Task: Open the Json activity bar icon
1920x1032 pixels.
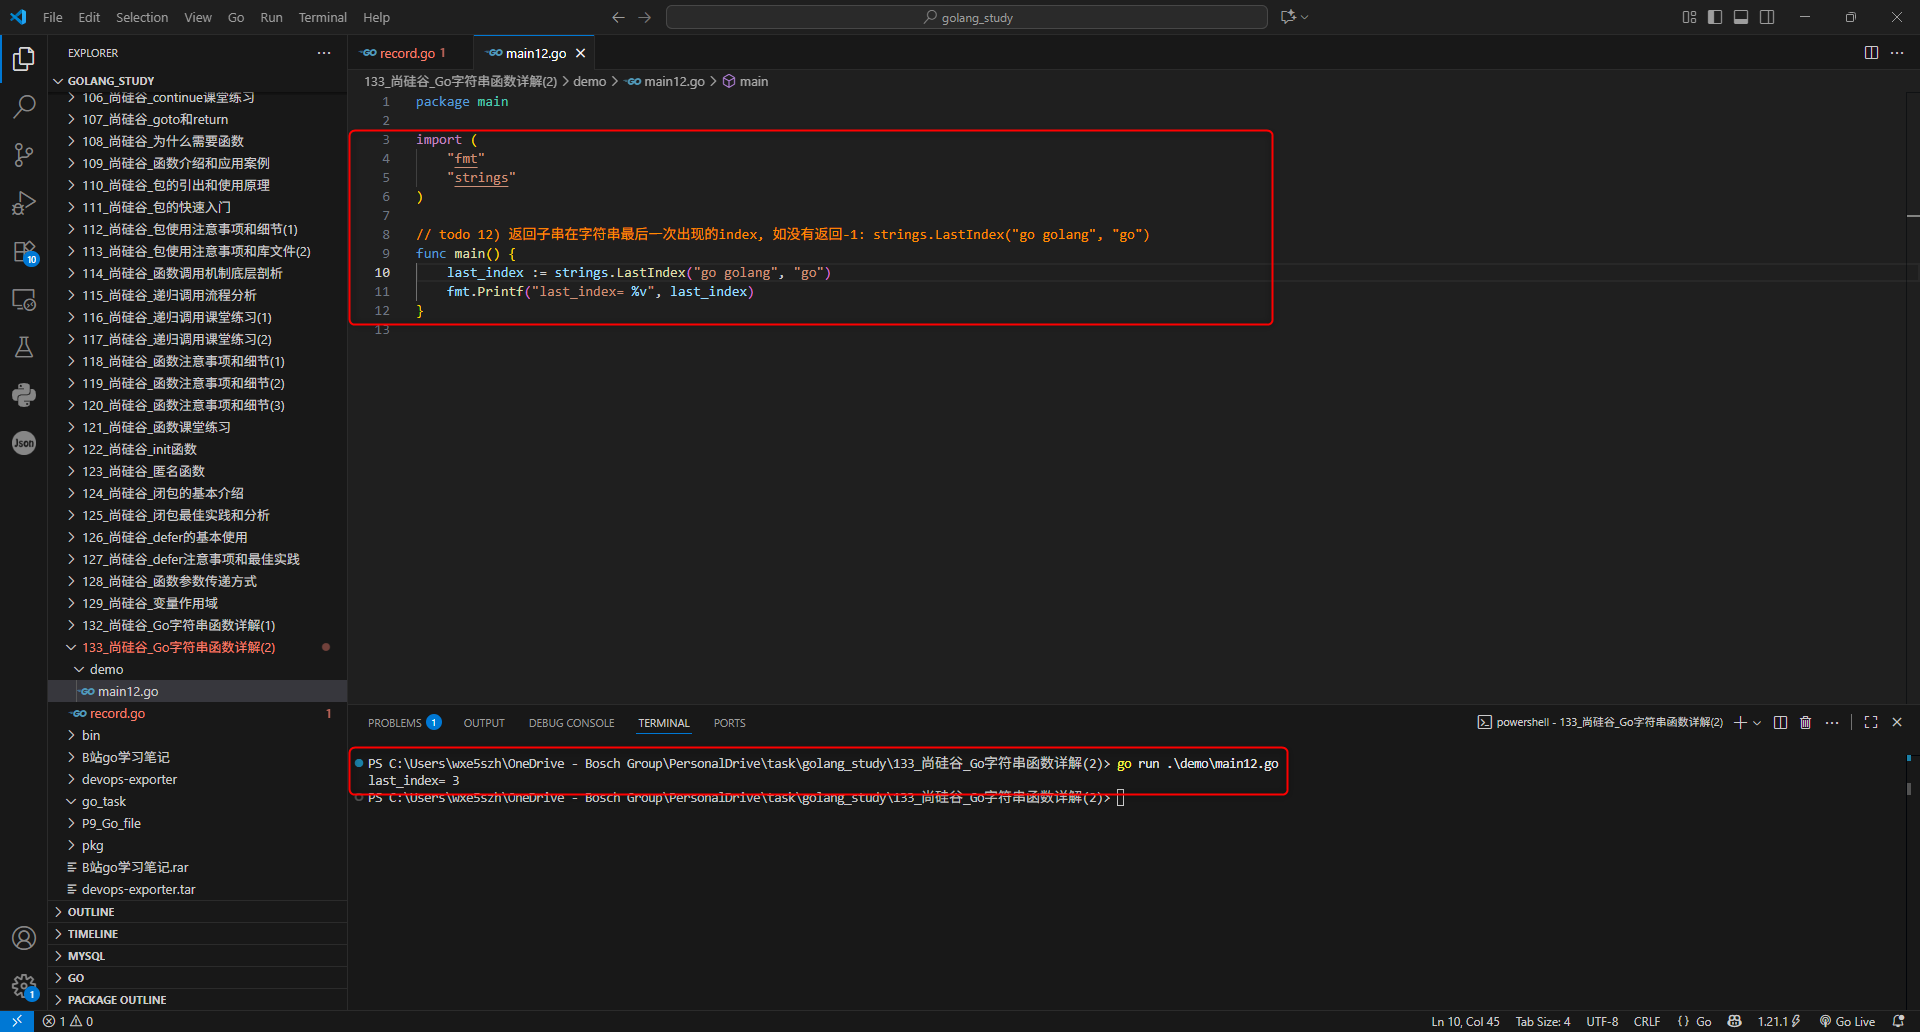Action: click(24, 443)
